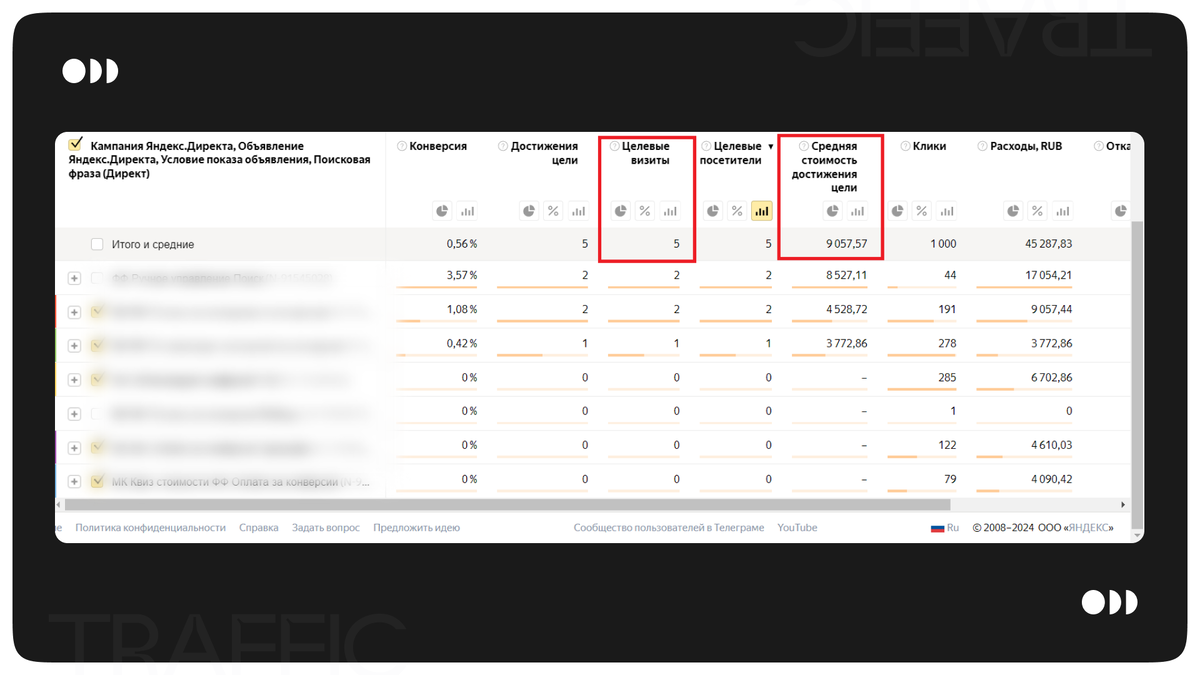Screen dimensions: 1200x675
Task: Untick checkbox of the row with 122 clicks
Action: (x=97, y=447)
